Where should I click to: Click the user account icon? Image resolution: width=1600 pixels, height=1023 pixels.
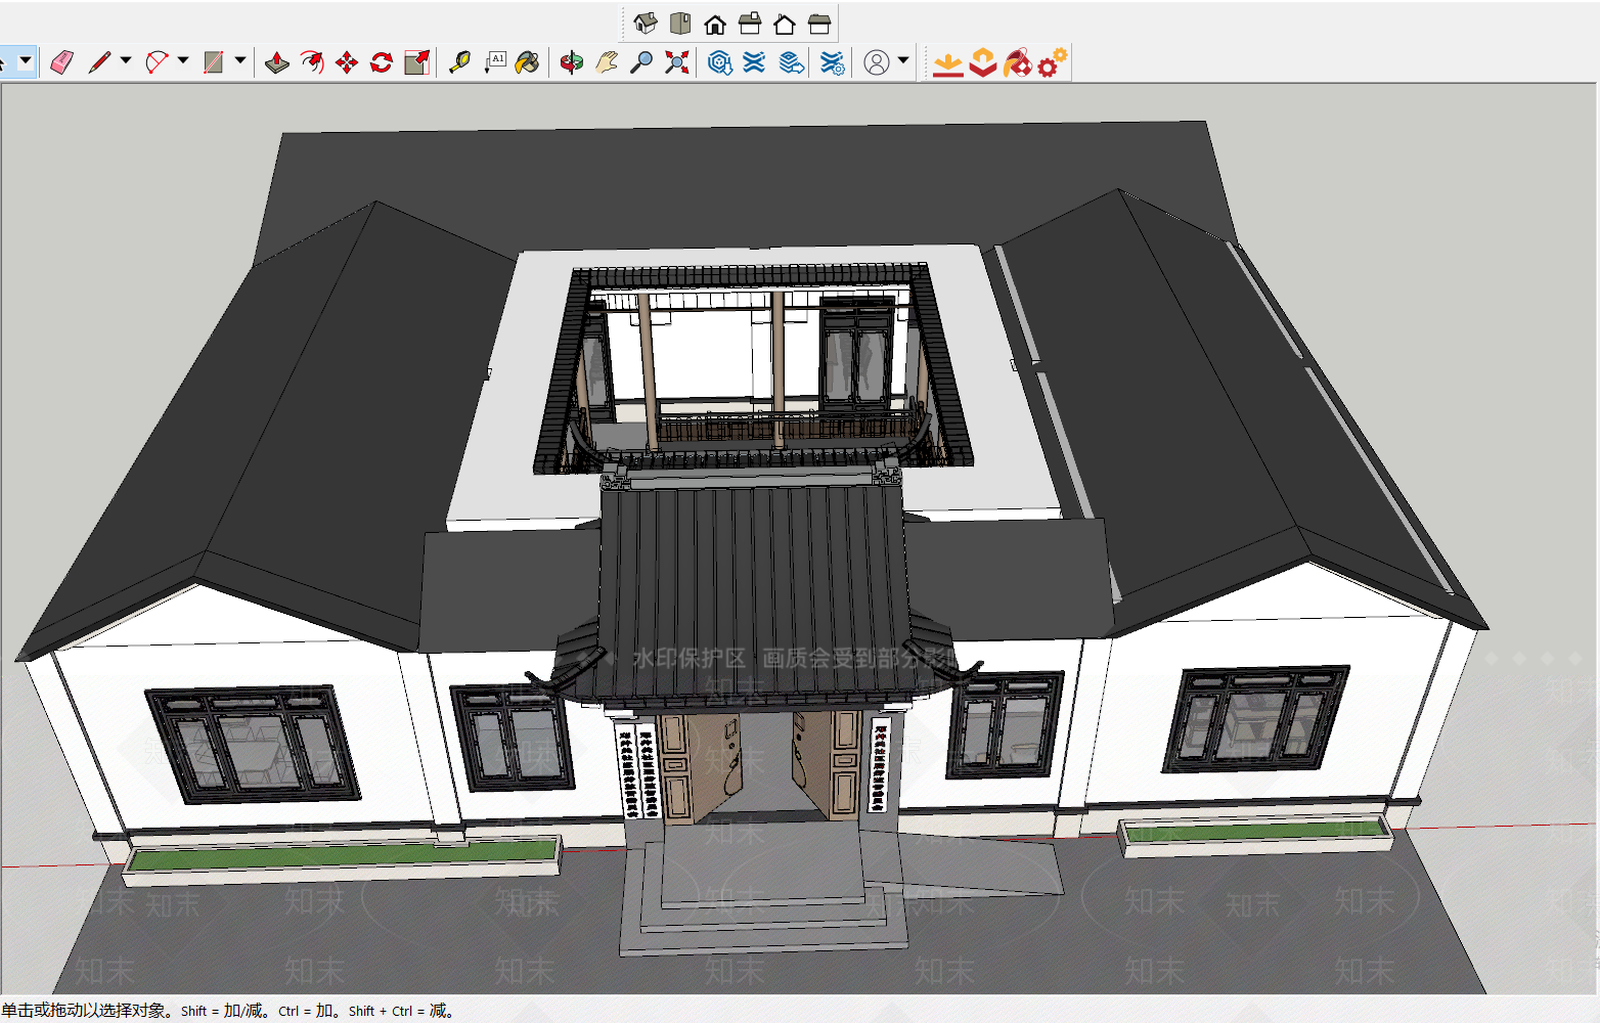[x=876, y=63]
